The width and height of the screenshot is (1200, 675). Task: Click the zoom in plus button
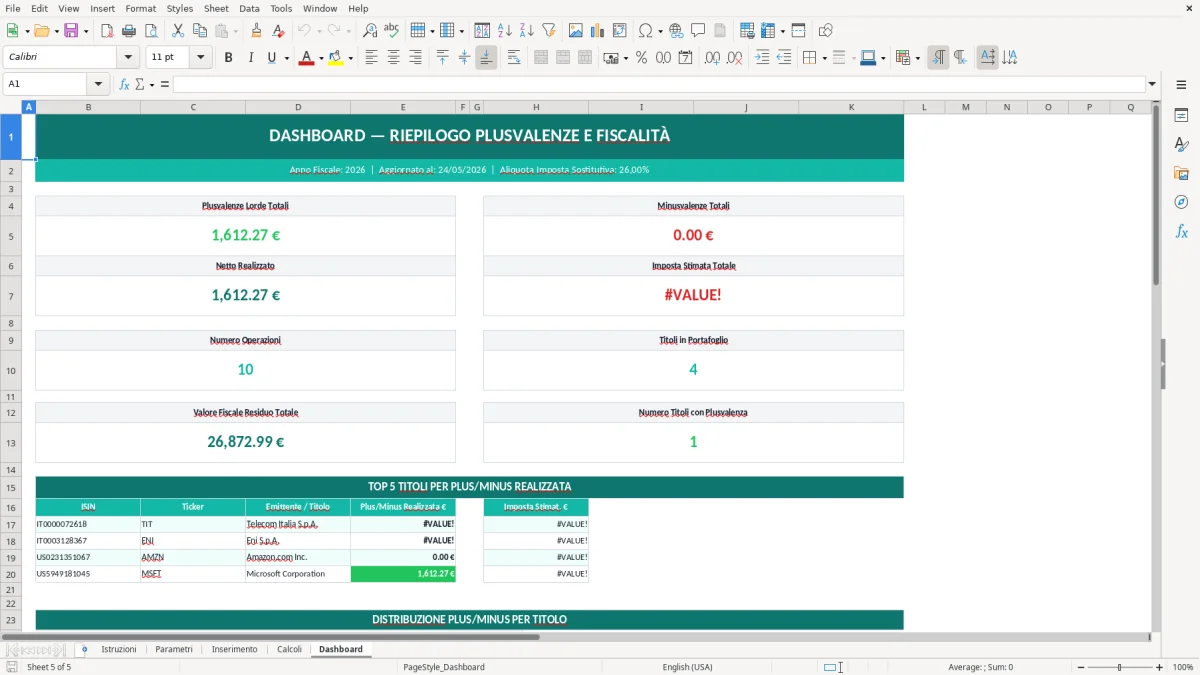pyautogui.click(x=1159, y=667)
